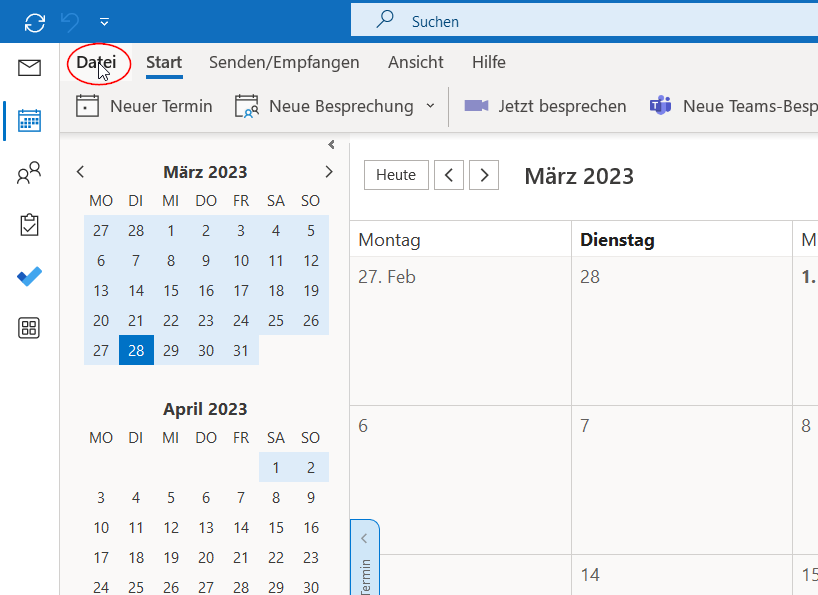818x595 pixels.
Task: Open the People (contacts) icon
Action: point(29,172)
